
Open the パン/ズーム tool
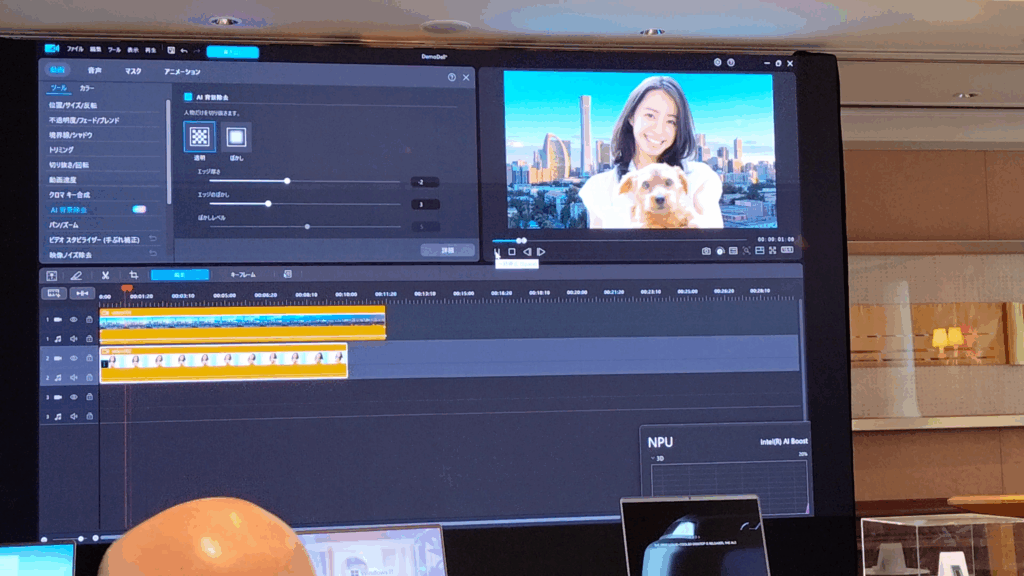[x=63, y=225]
